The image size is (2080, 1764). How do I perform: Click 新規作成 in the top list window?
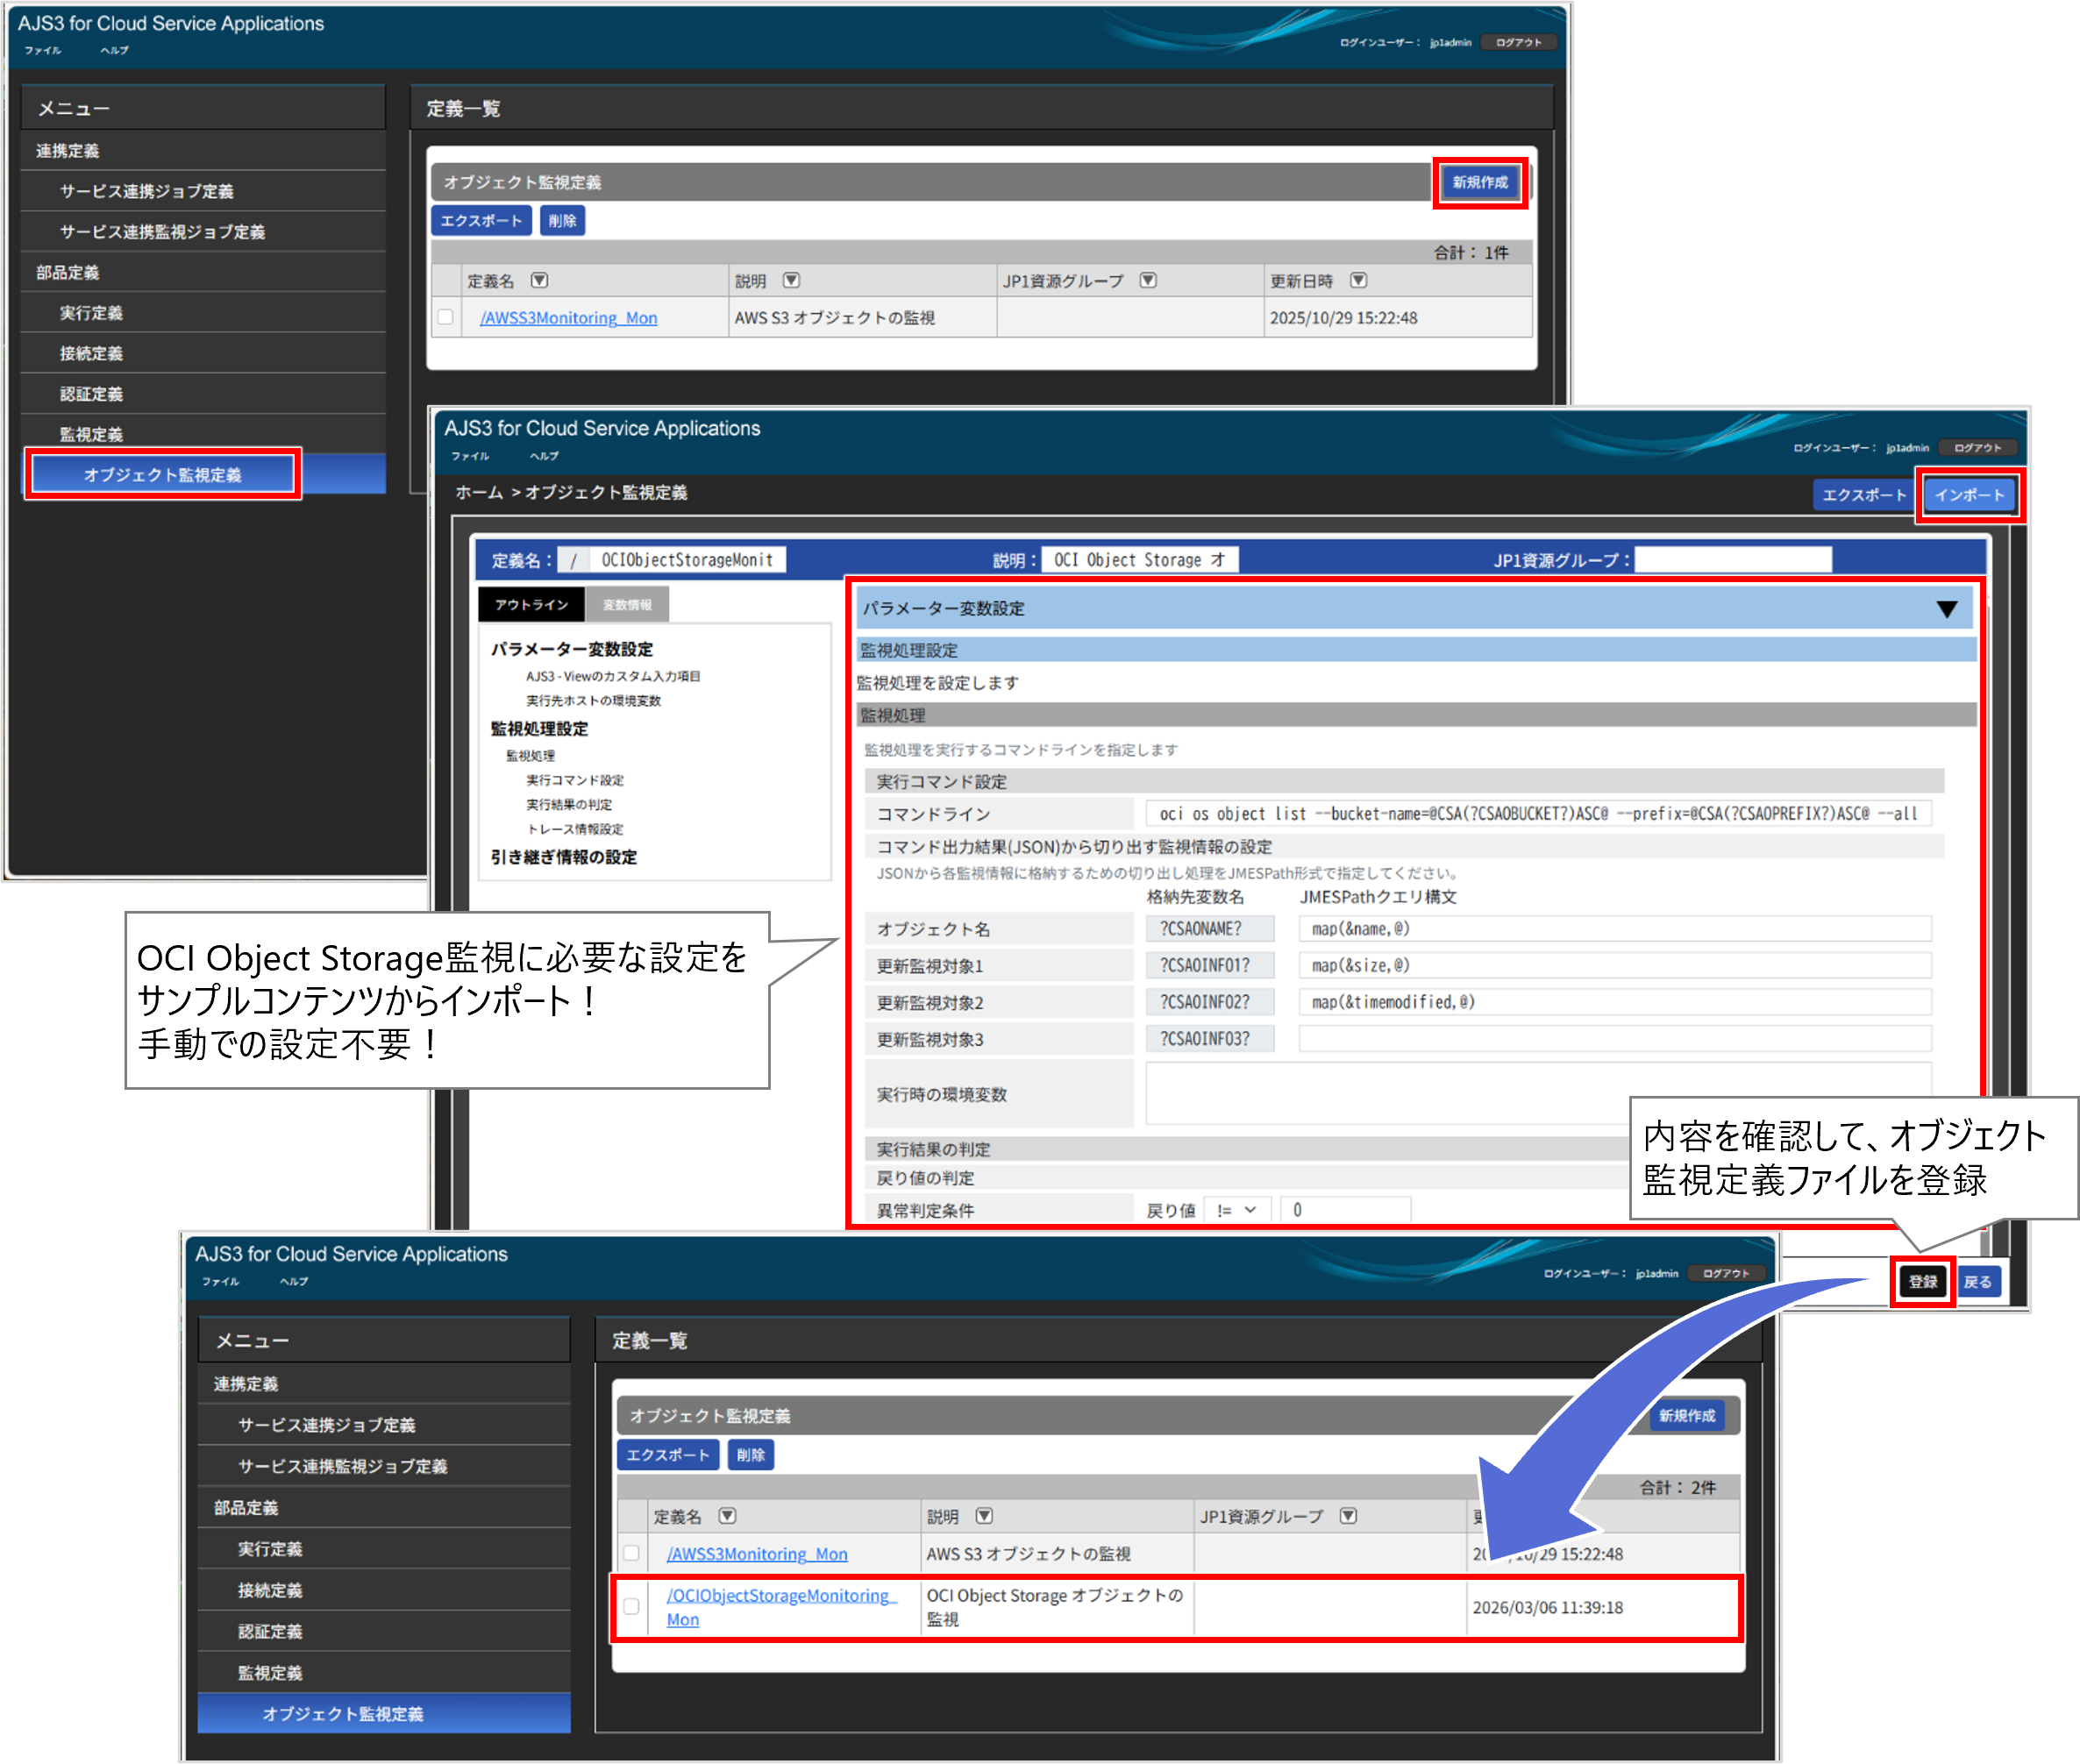pos(1480,182)
